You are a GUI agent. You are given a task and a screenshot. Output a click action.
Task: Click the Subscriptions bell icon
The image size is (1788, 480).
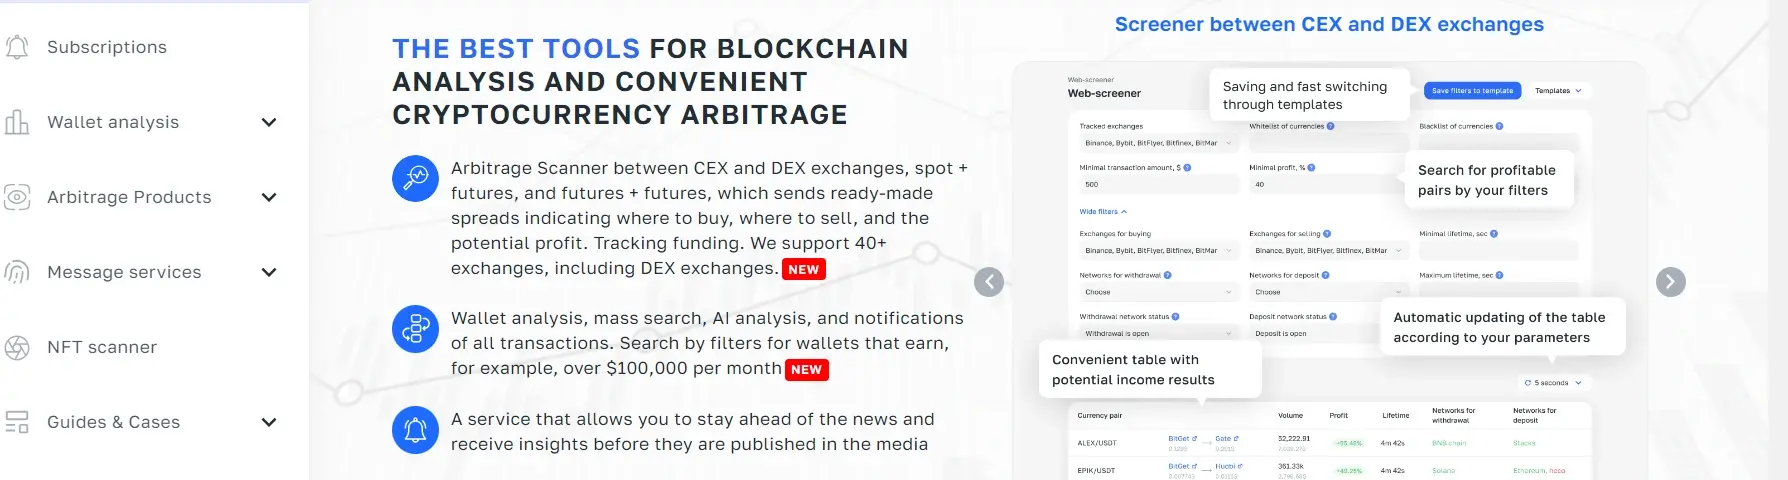(x=17, y=47)
